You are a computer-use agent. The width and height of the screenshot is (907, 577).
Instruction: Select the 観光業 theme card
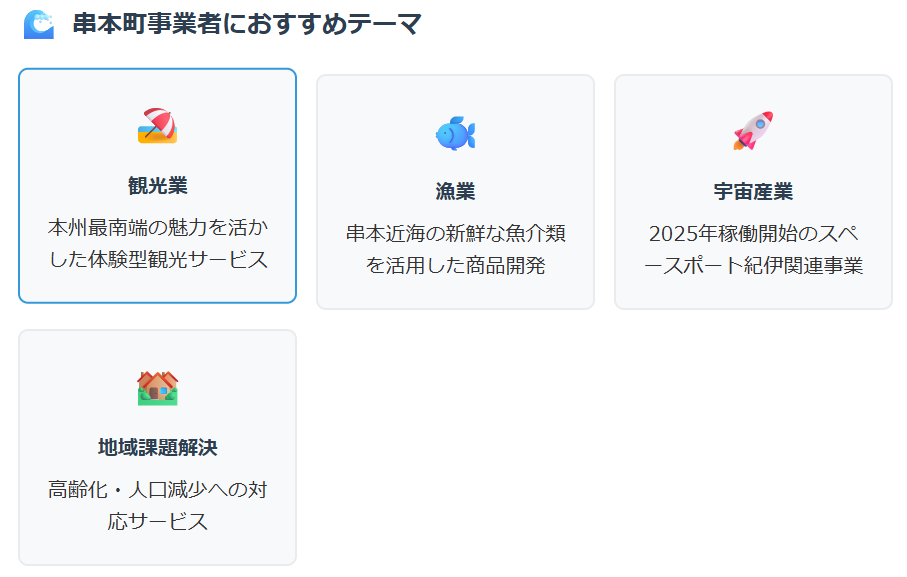point(157,186)
